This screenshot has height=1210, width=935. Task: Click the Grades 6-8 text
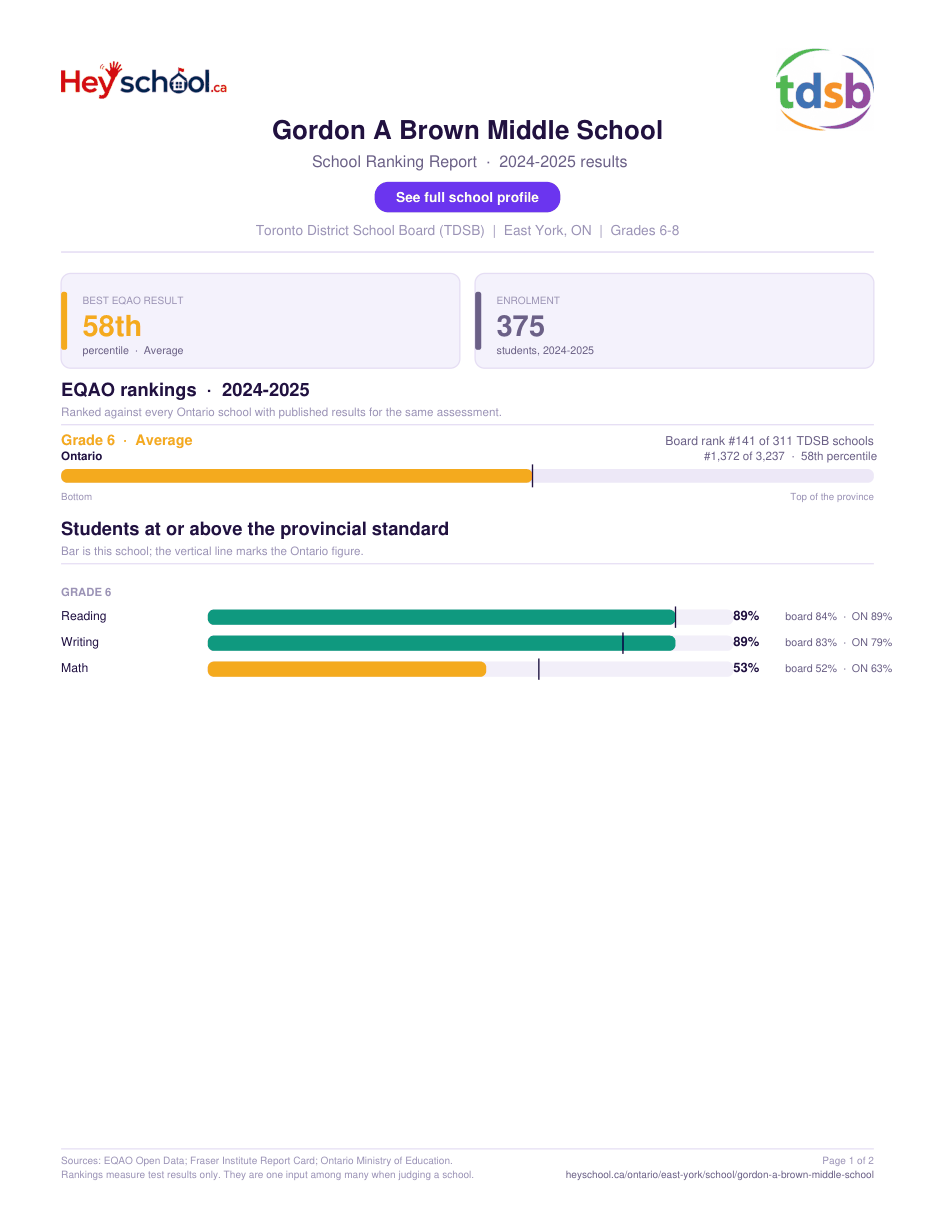(644, 230)
